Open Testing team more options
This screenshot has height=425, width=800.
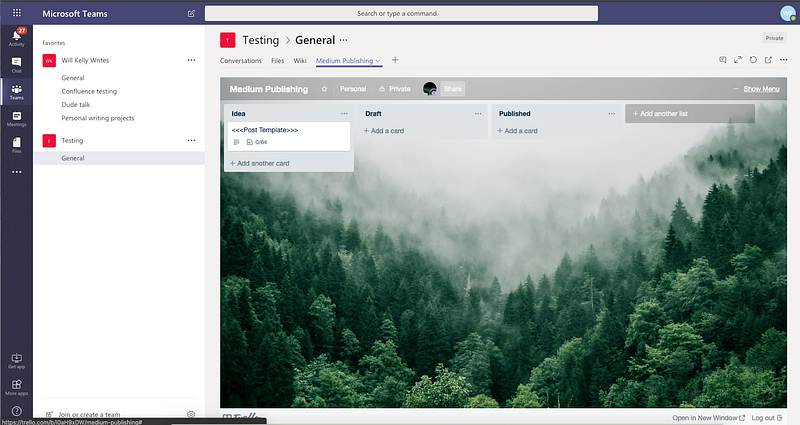click(191, 140)
